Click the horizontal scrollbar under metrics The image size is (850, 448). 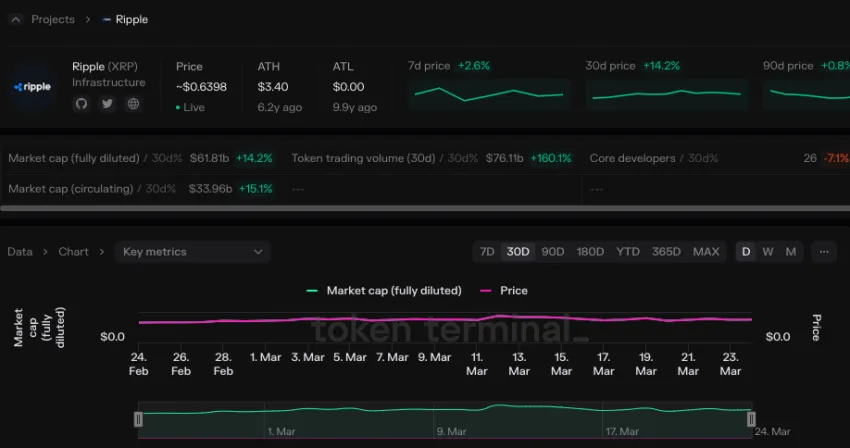pyautogui.click(x=425, y=208)
